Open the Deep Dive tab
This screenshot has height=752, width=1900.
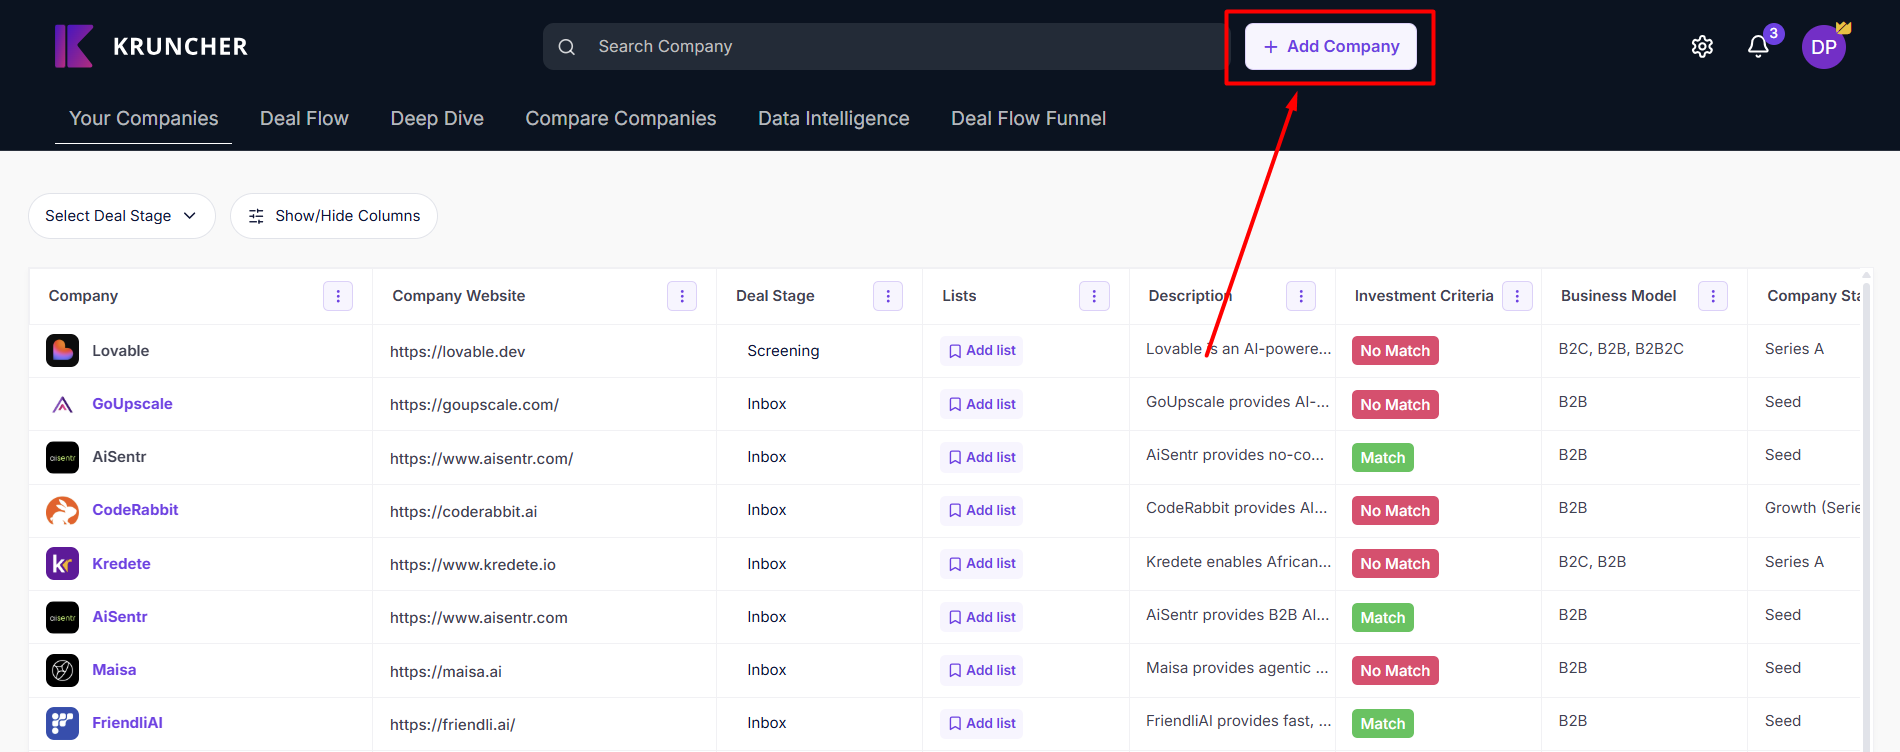(437, 118)
